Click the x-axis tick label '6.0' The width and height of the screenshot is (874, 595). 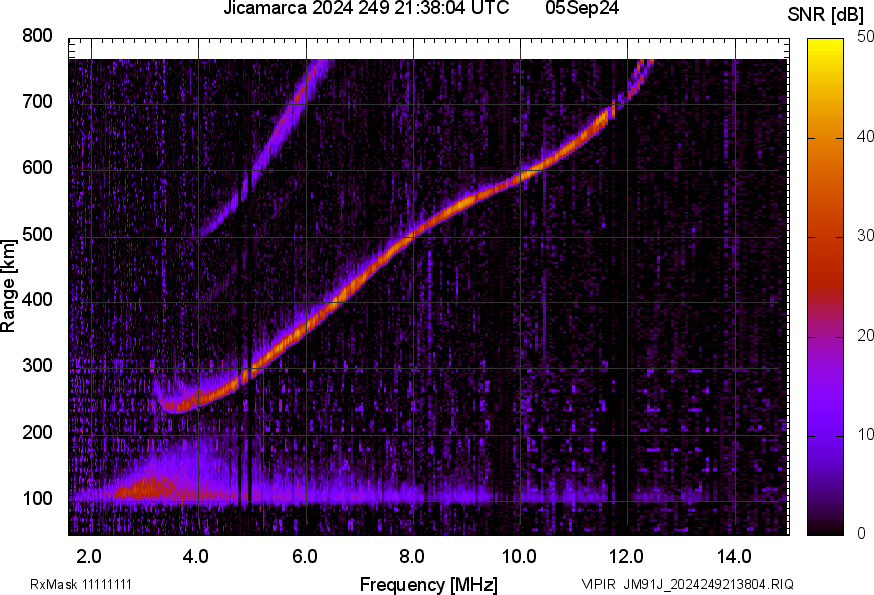point(304,557)
